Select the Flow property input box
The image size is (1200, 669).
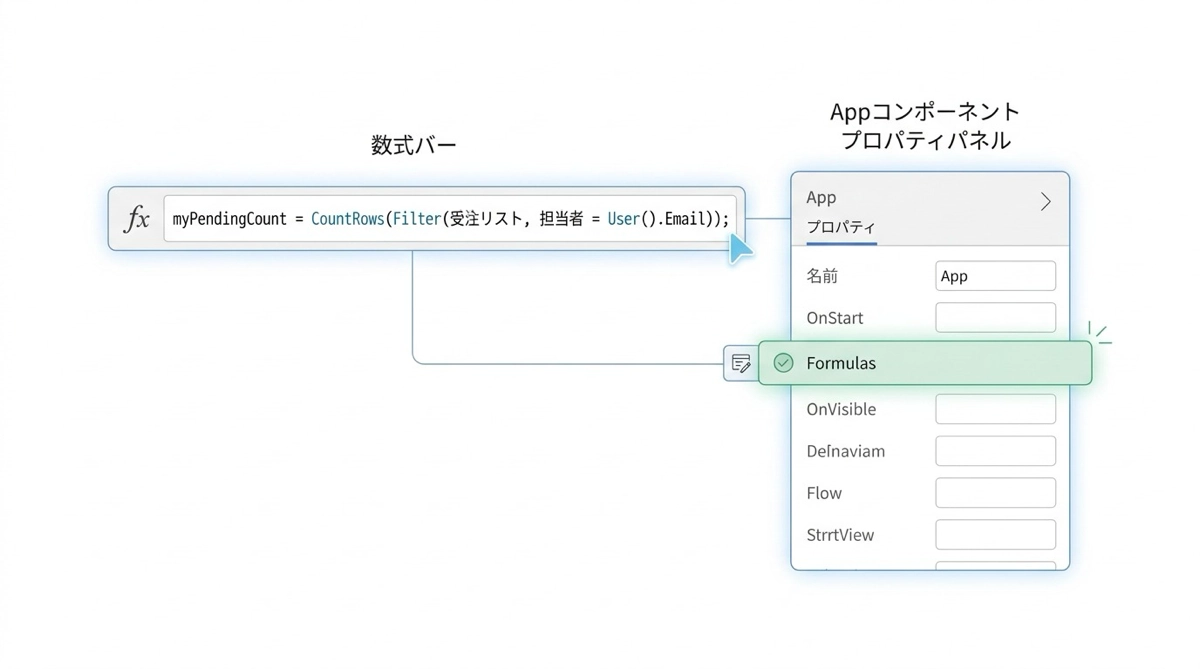tap(995, 493)
